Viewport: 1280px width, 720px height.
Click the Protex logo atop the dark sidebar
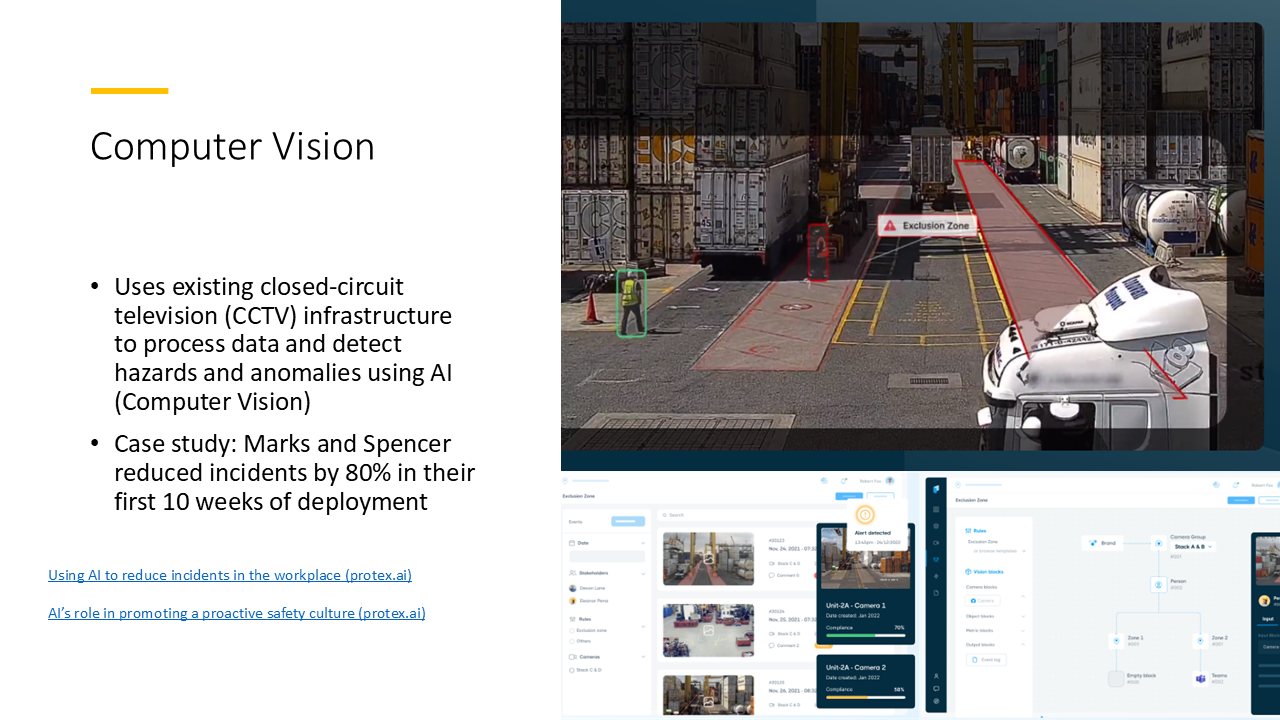[936, 489]
